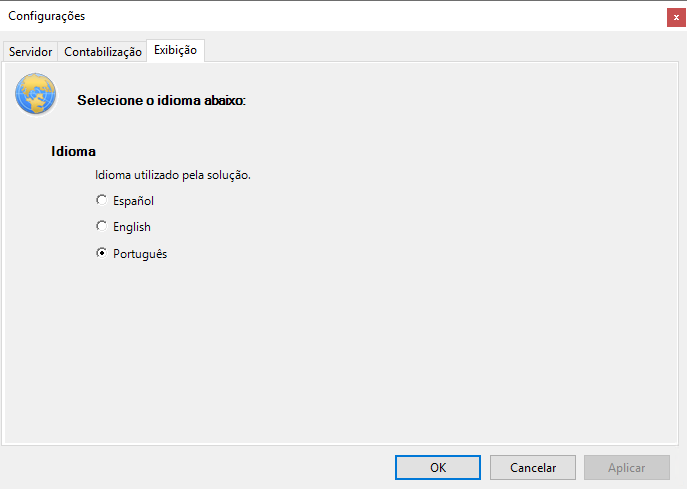Click empty panel area below Português option
The height and width of the screenshot is (489, 687).
pos(340,350)
